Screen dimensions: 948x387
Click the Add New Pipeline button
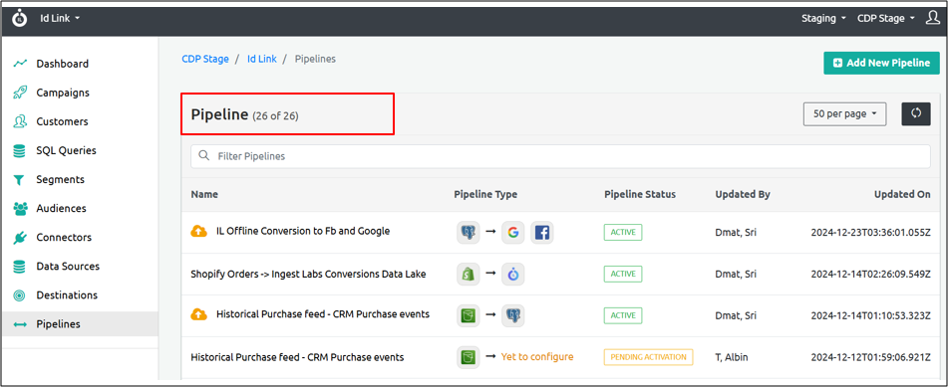tap(881, 63)
